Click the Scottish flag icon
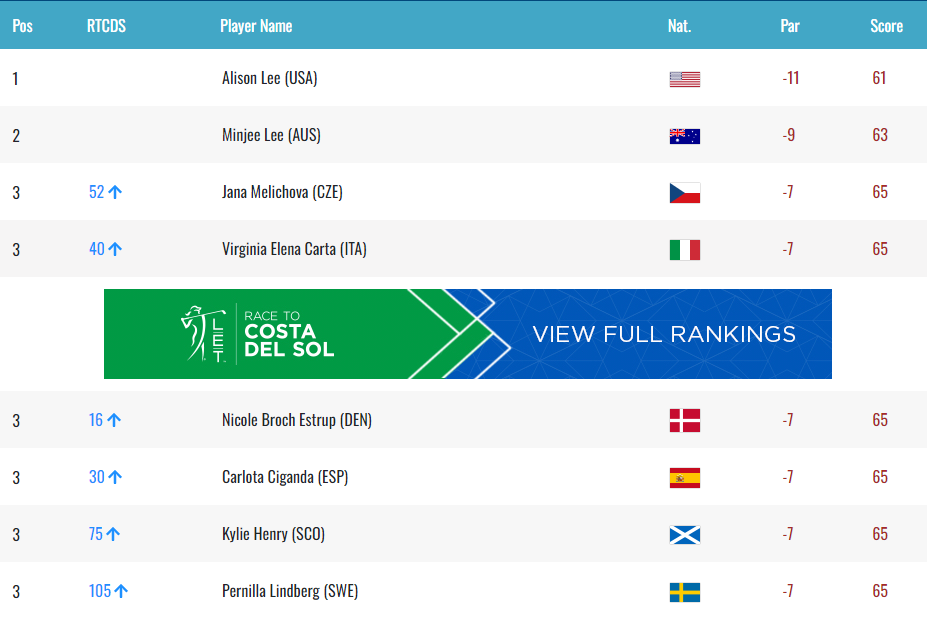This screenshot has width=927, height=617. pos(684,534)
